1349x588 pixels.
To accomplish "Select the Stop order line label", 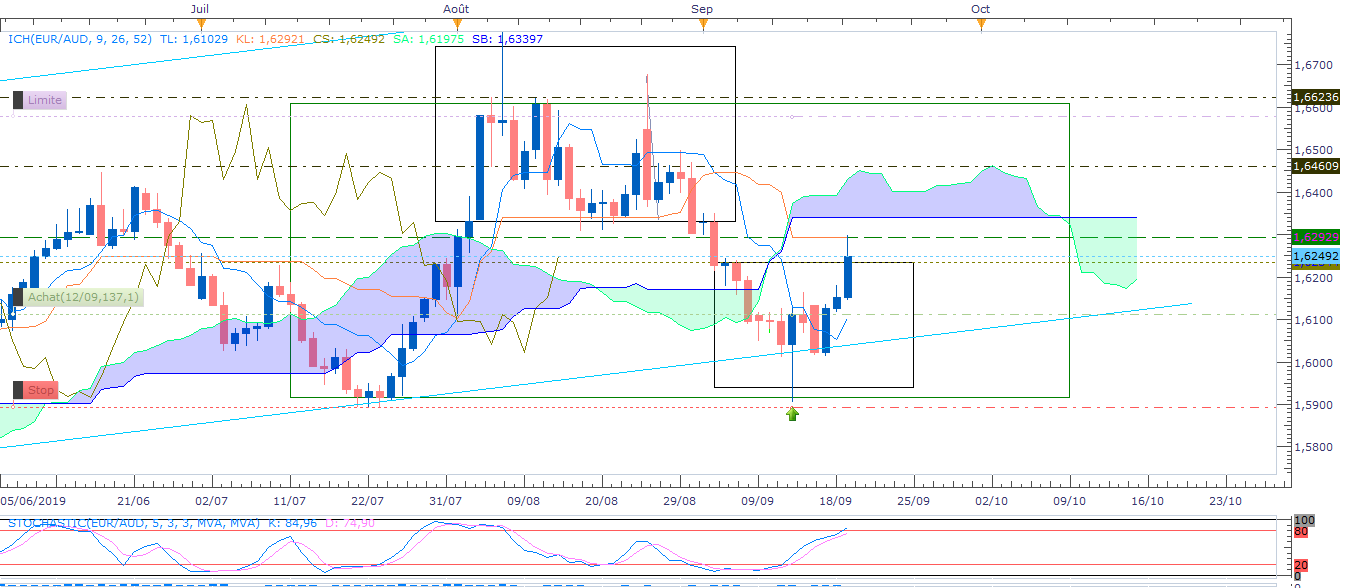I will (41, 390).
